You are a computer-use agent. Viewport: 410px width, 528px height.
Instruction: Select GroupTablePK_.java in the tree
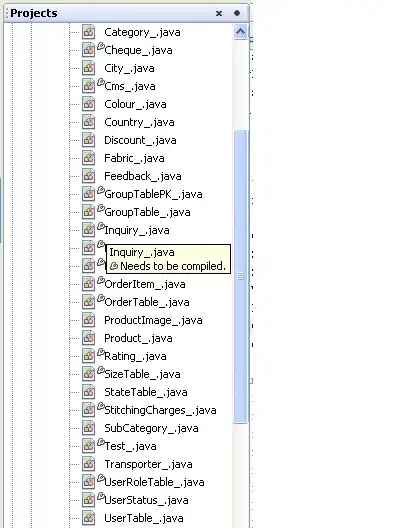[x=153, y=194]
